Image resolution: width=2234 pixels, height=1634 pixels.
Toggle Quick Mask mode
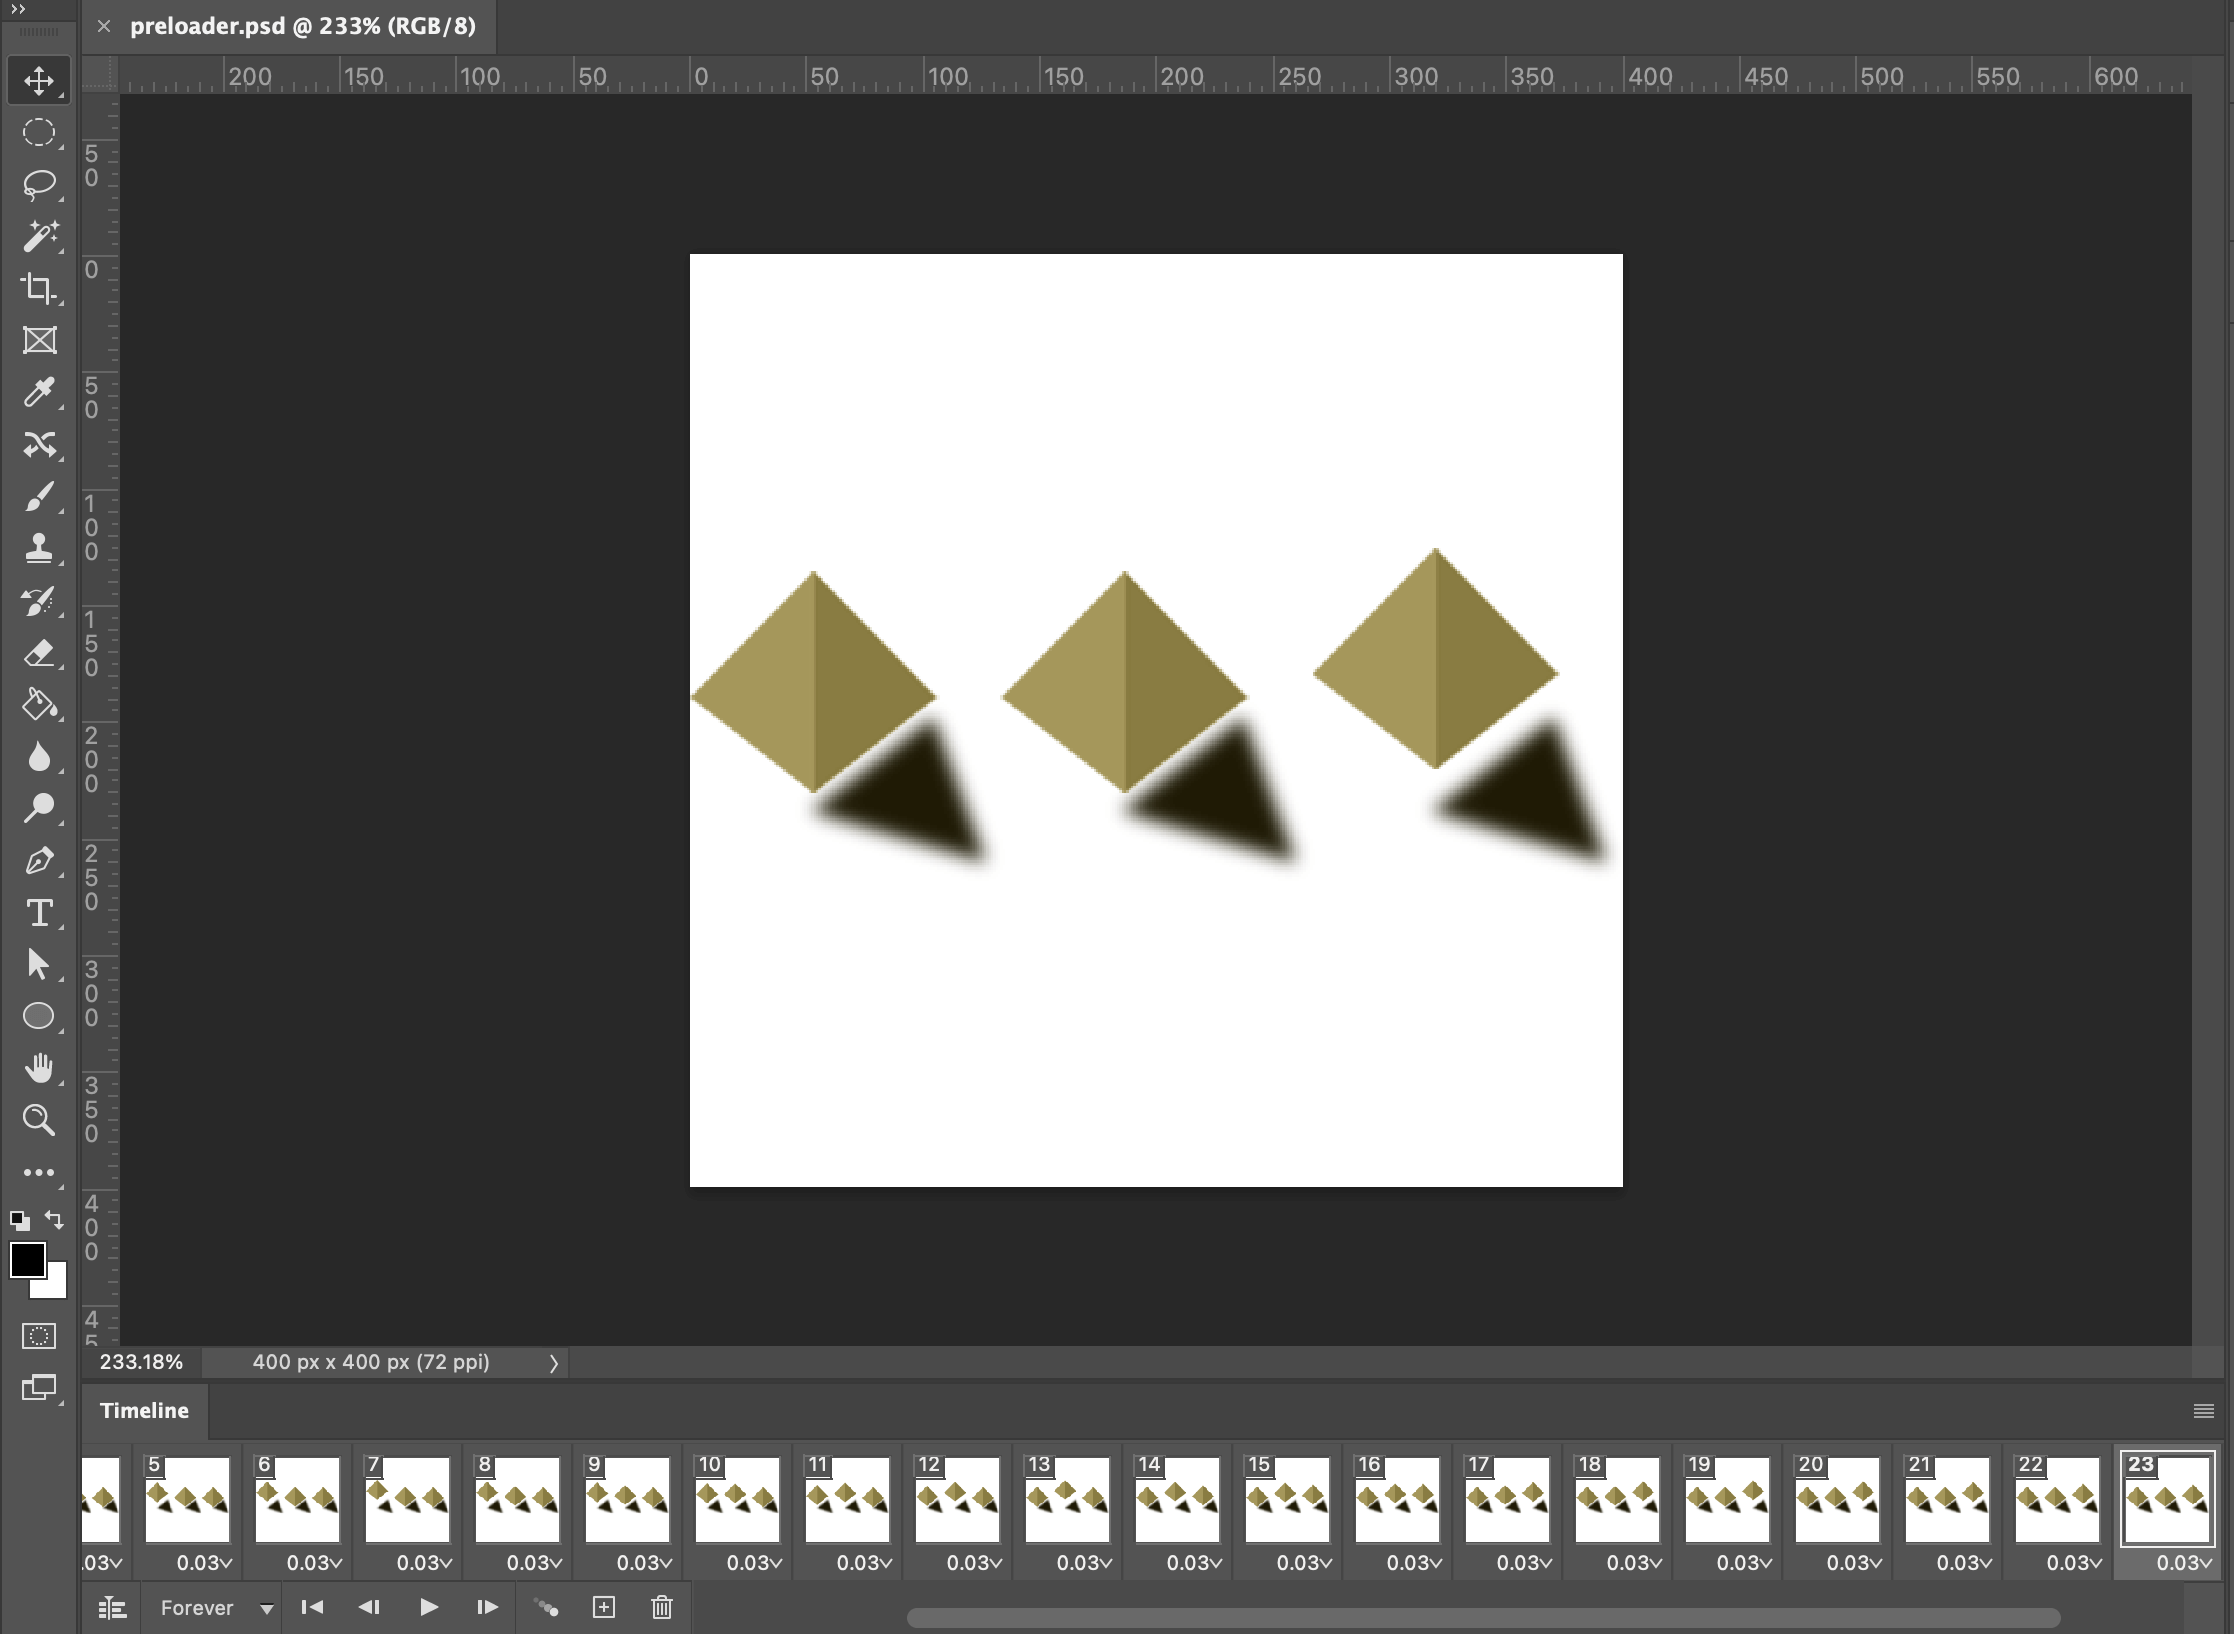pyautogui.click(x=39, y=1336)
